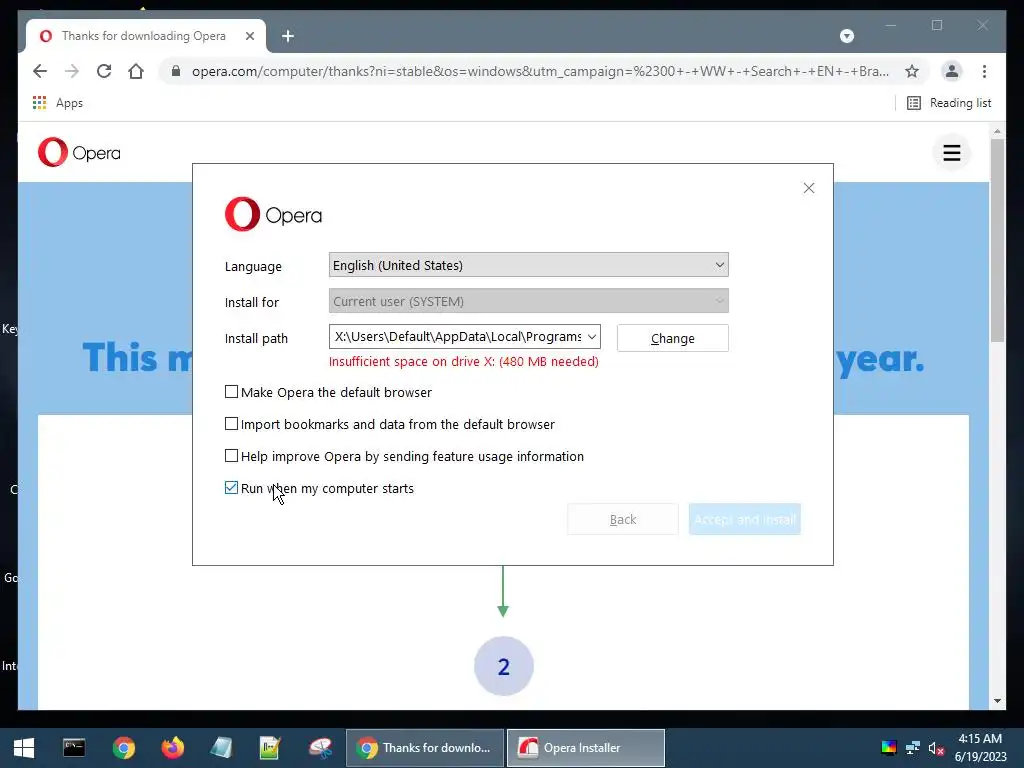The width and height of the screenshot is (1024, 768).
Task: Click the address bar URL
Action: tap(539, 71)
